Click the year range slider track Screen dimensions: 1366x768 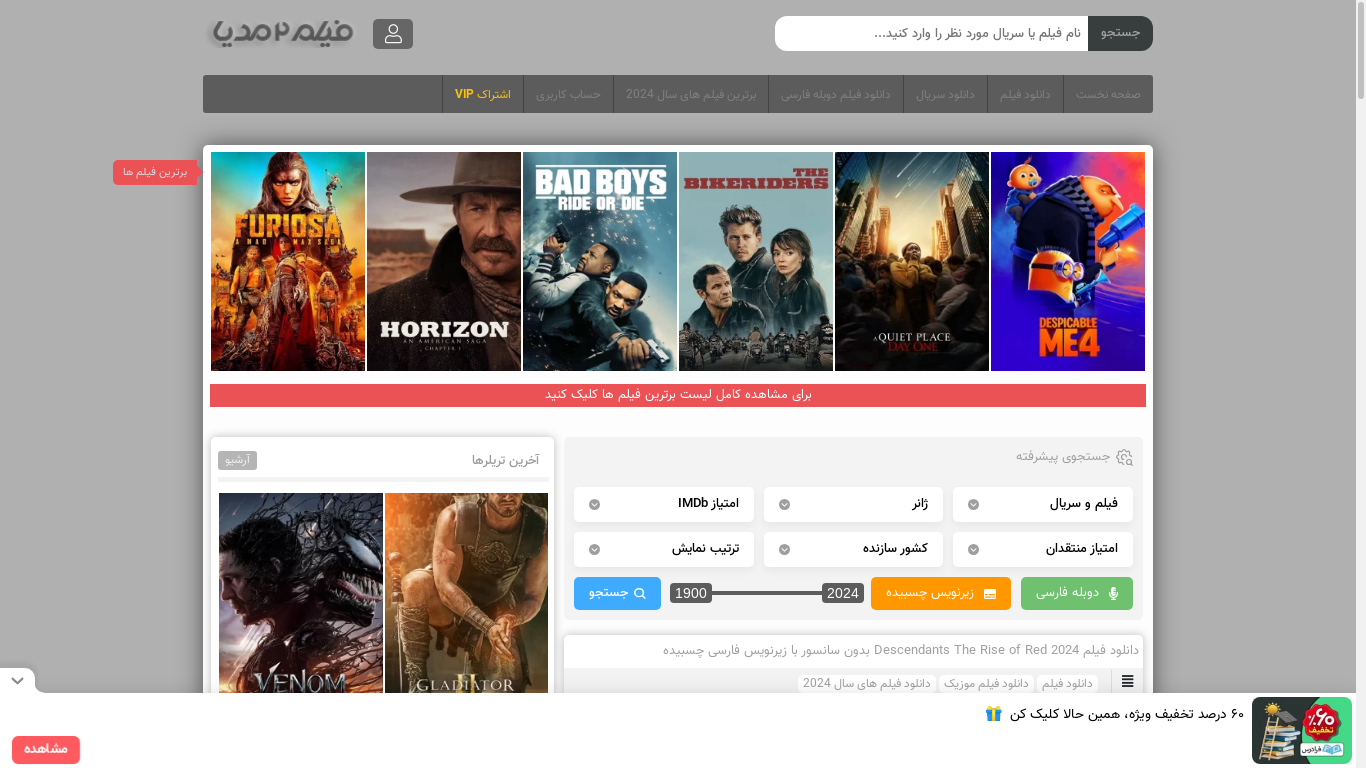pos(767,593)
